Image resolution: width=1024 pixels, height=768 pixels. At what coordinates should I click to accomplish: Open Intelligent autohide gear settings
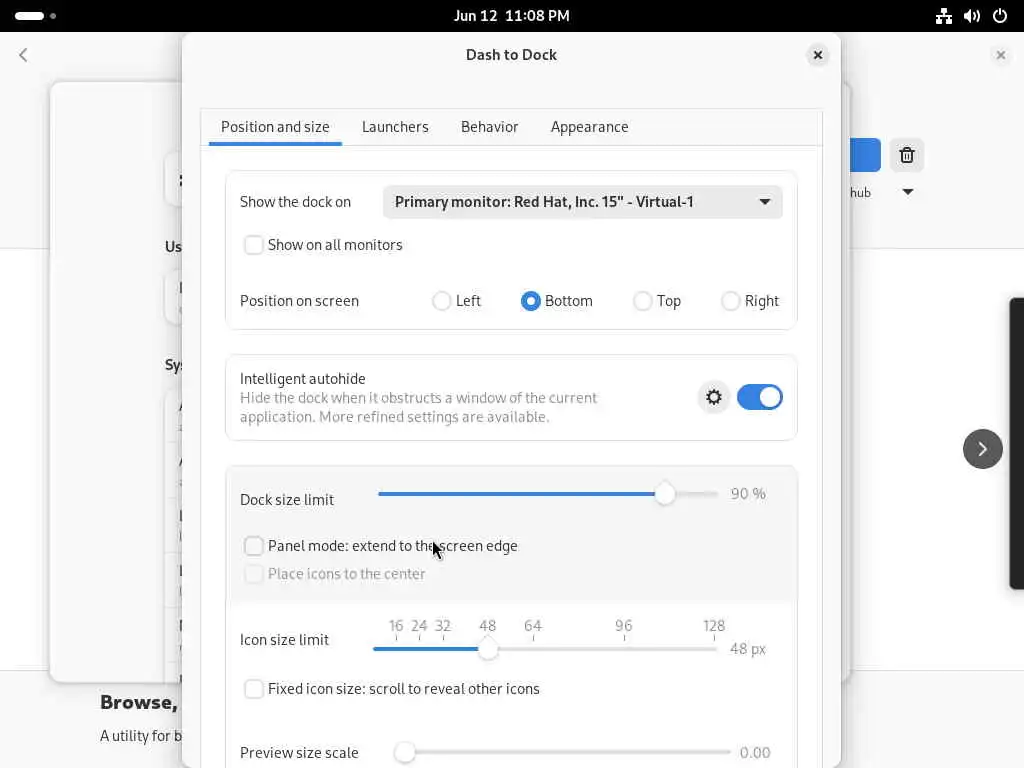[713, 397]
